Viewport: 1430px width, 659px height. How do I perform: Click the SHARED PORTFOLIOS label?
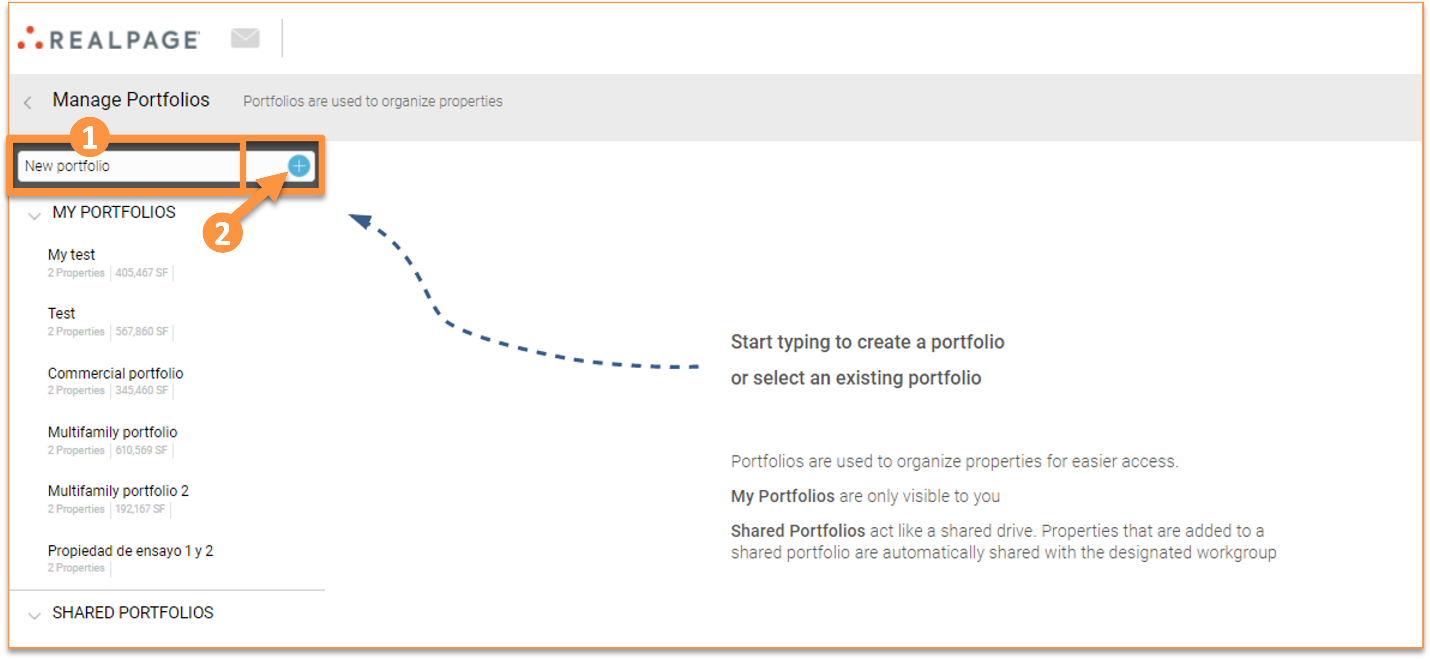(x=131, y=612)
